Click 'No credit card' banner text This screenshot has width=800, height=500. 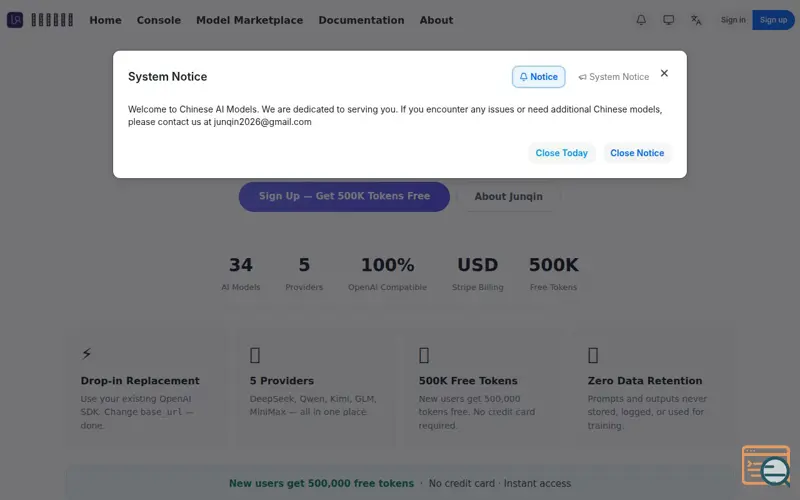[462, 483]
